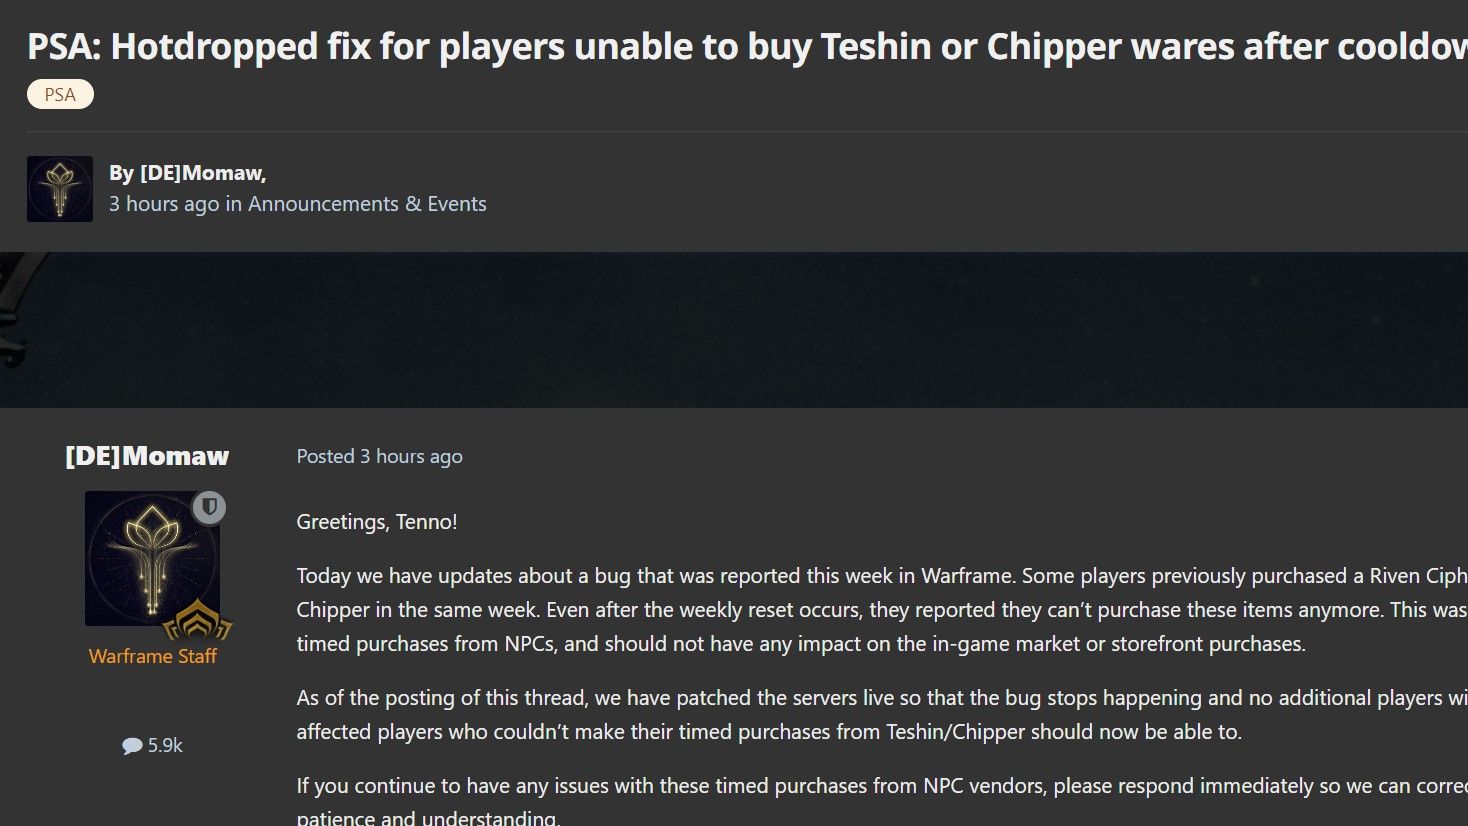Click the PSA tag badge
This screenshot has height=826, width=1468.
[x=60, y=94]
